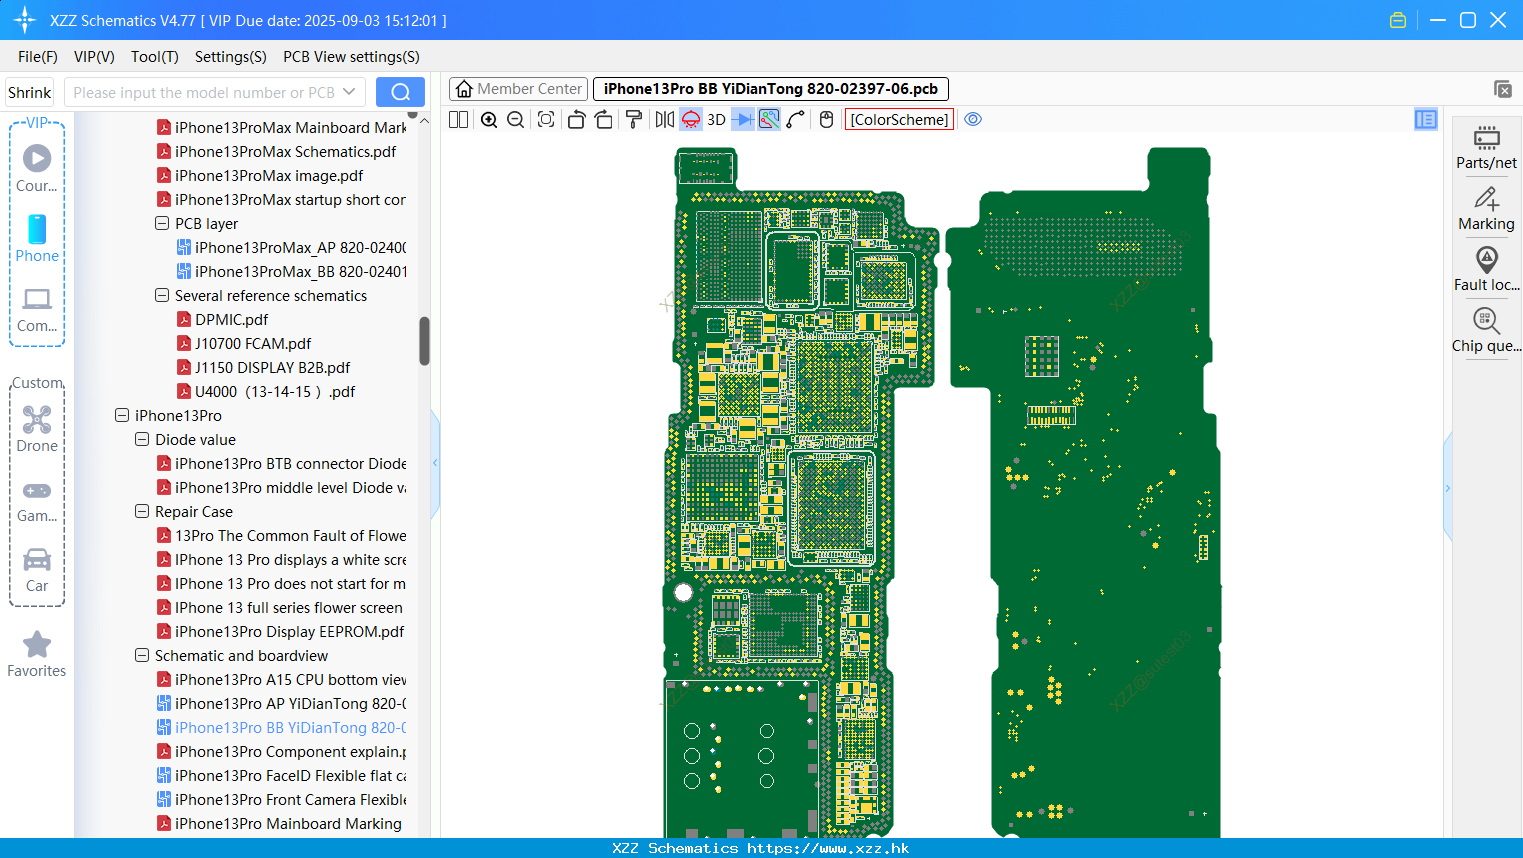Viewport: 1523px width, 858px height.
Task: Switch to the Member Center tab
Action: [x=519, y=89]
